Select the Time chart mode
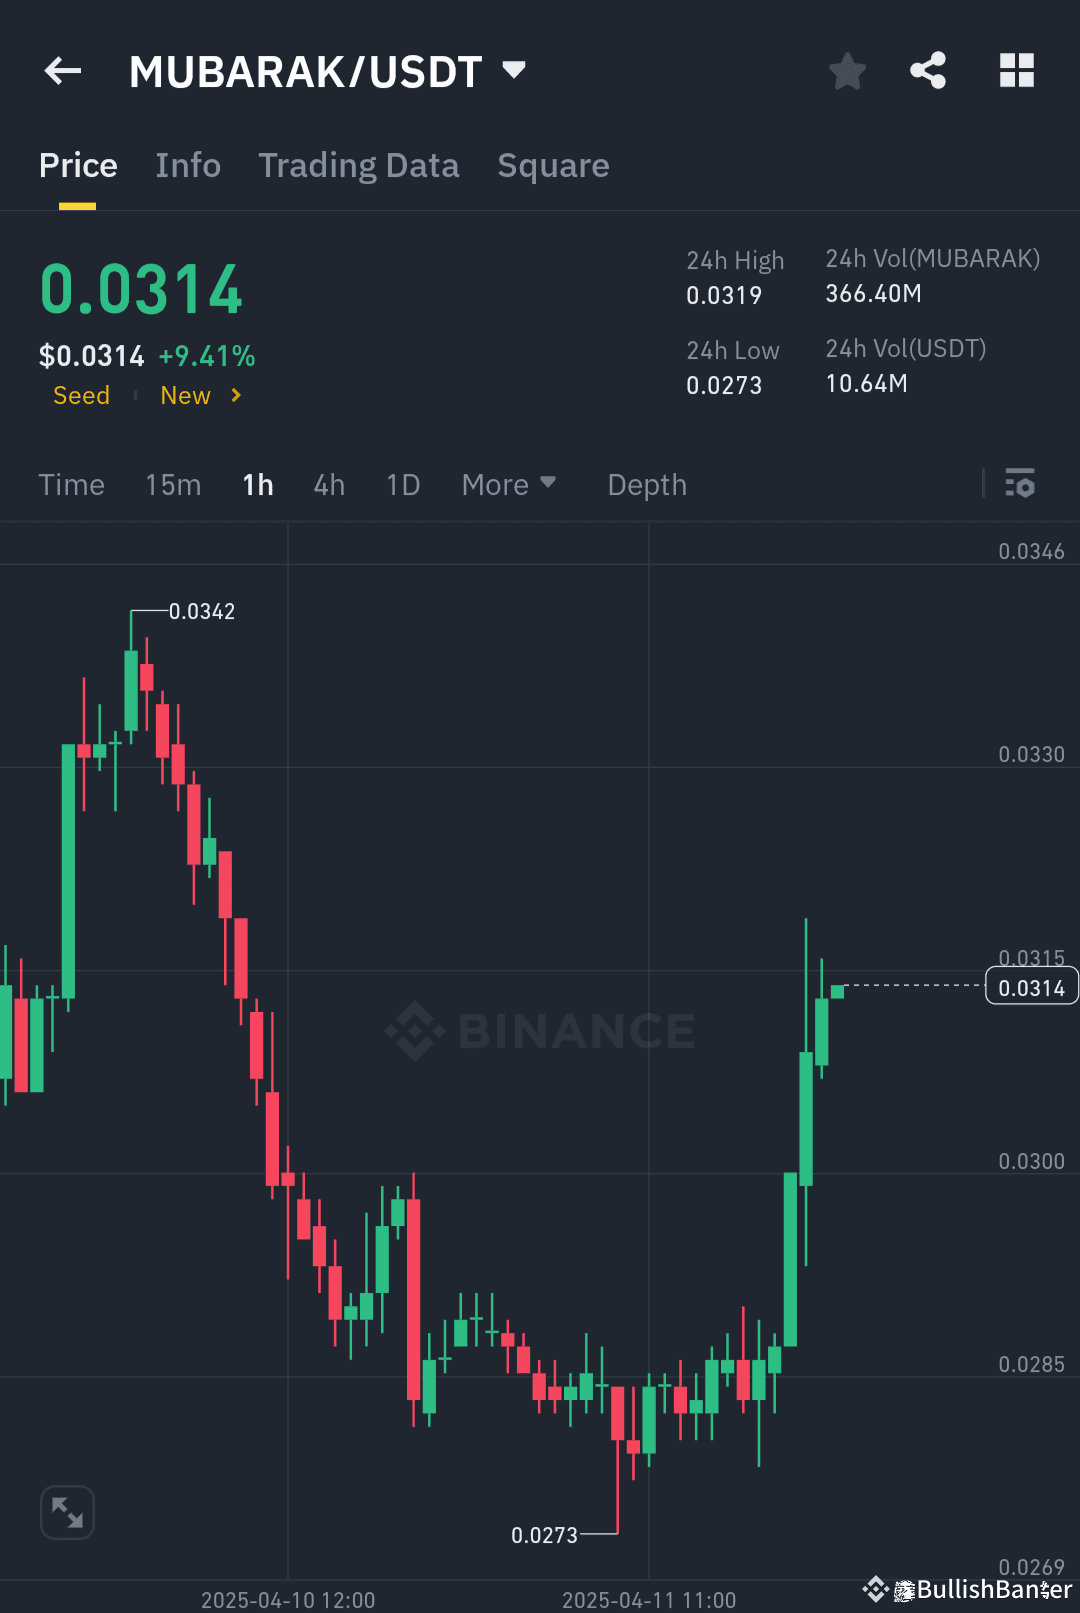1080x1613 pixels. [x=71, y=484]
